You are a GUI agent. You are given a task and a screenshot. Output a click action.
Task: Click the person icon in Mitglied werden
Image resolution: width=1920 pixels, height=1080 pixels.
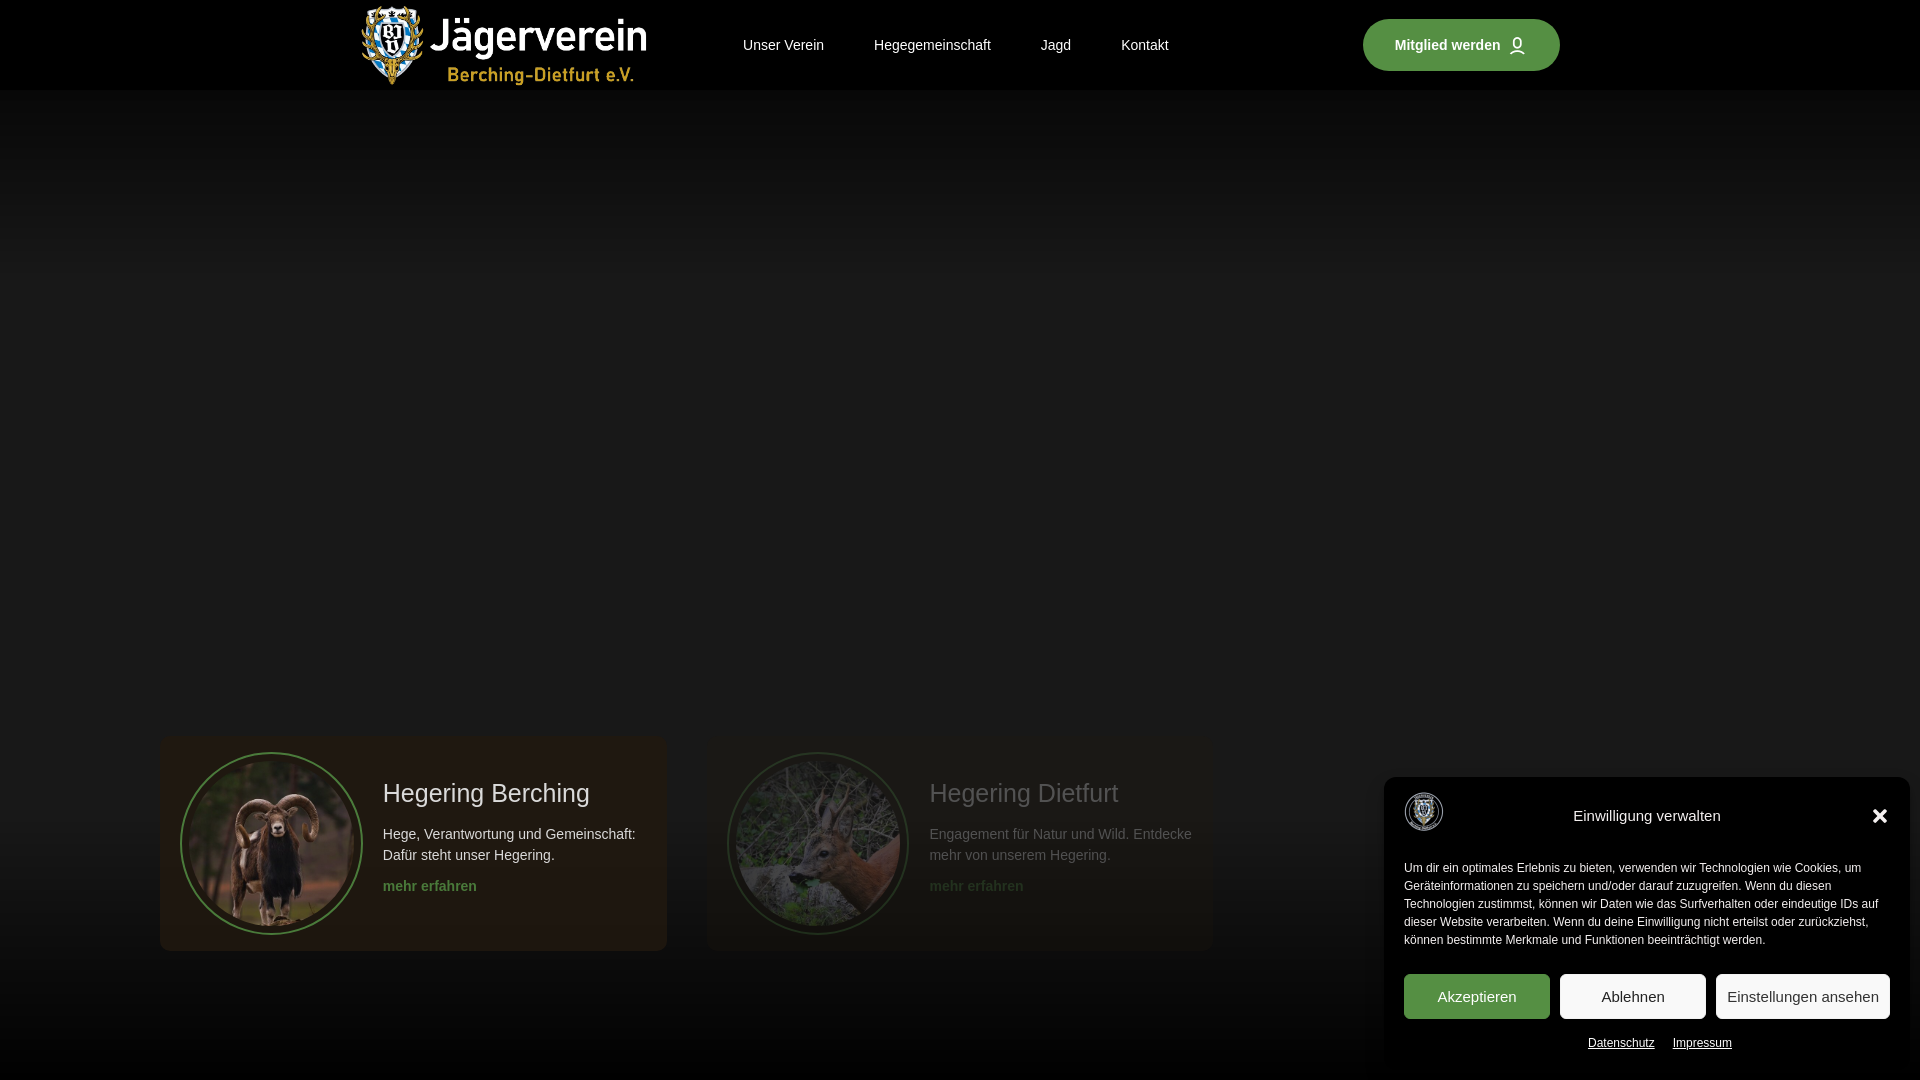pos(1517,46)
